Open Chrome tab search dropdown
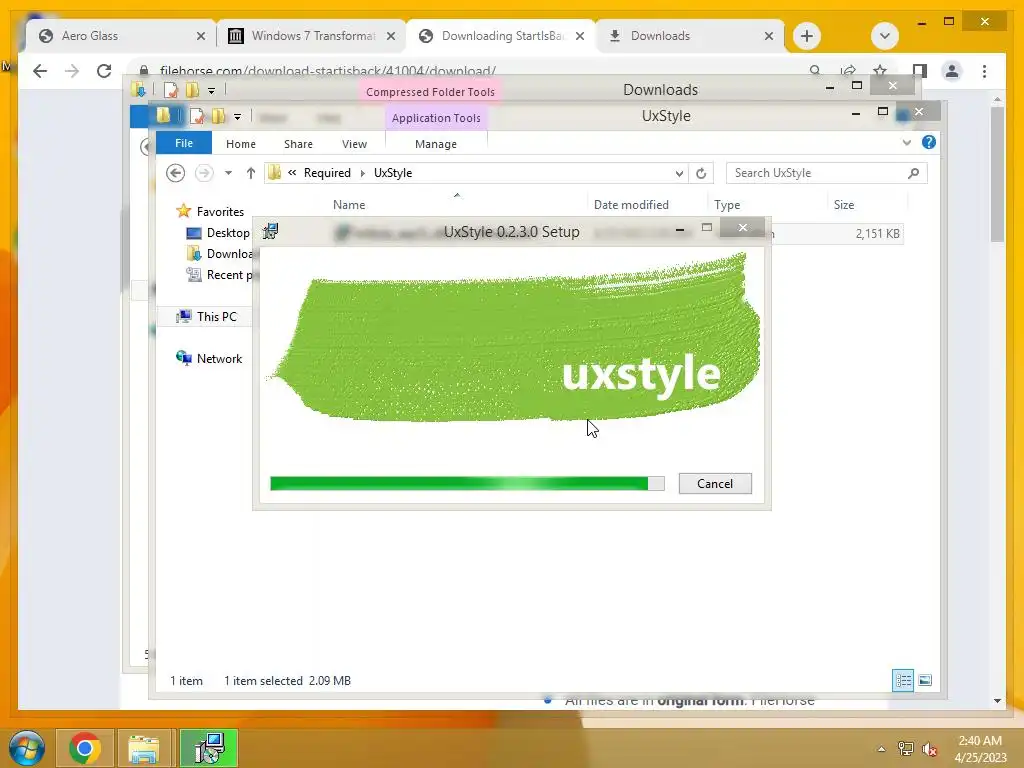The height and width of the screenshot is (768, 1024). [884, 36]
